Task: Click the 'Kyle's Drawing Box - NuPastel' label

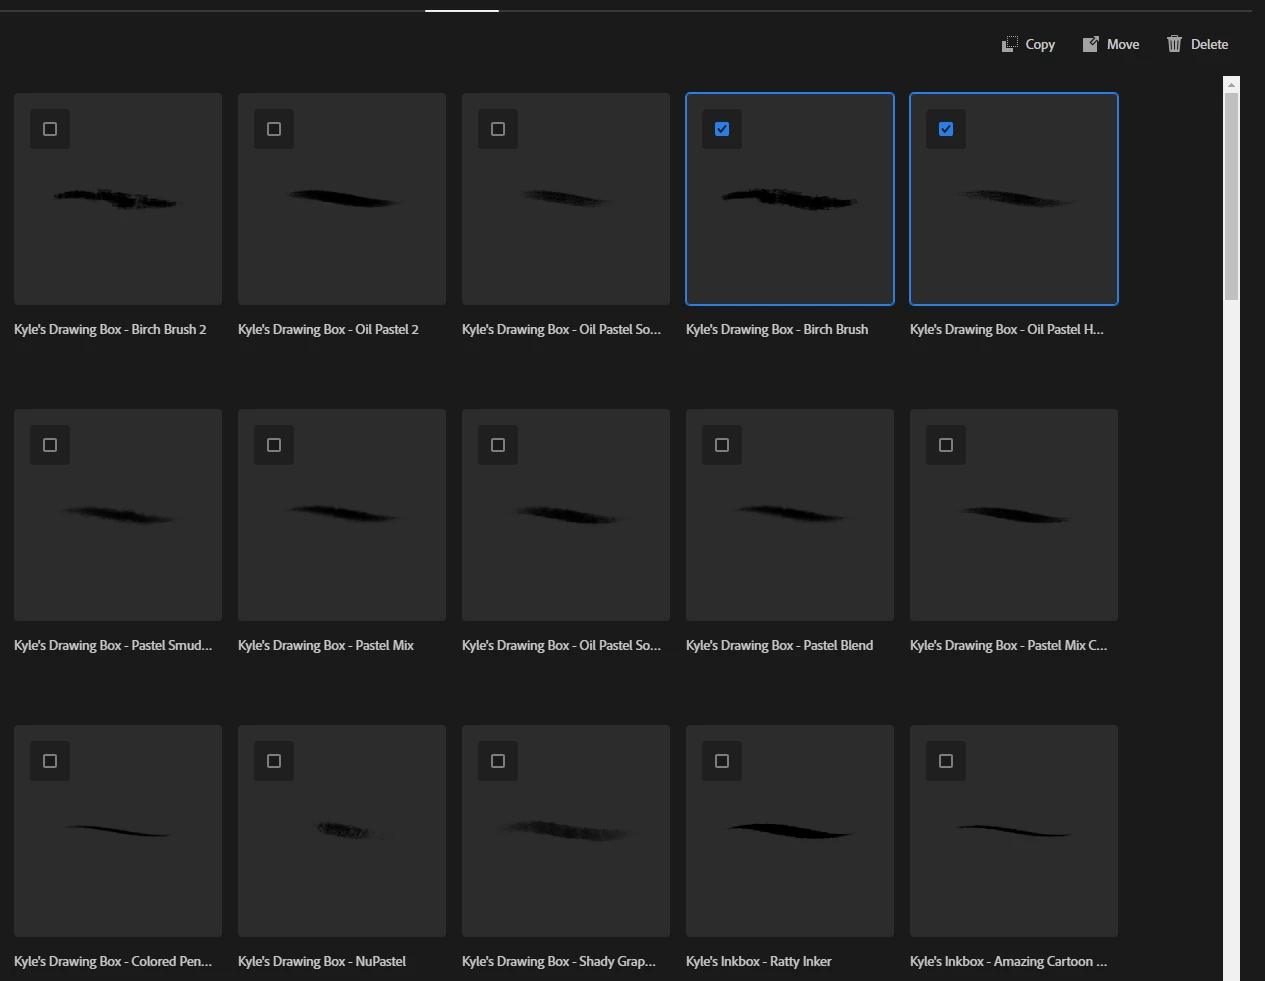Action: (x=322, y=961)
